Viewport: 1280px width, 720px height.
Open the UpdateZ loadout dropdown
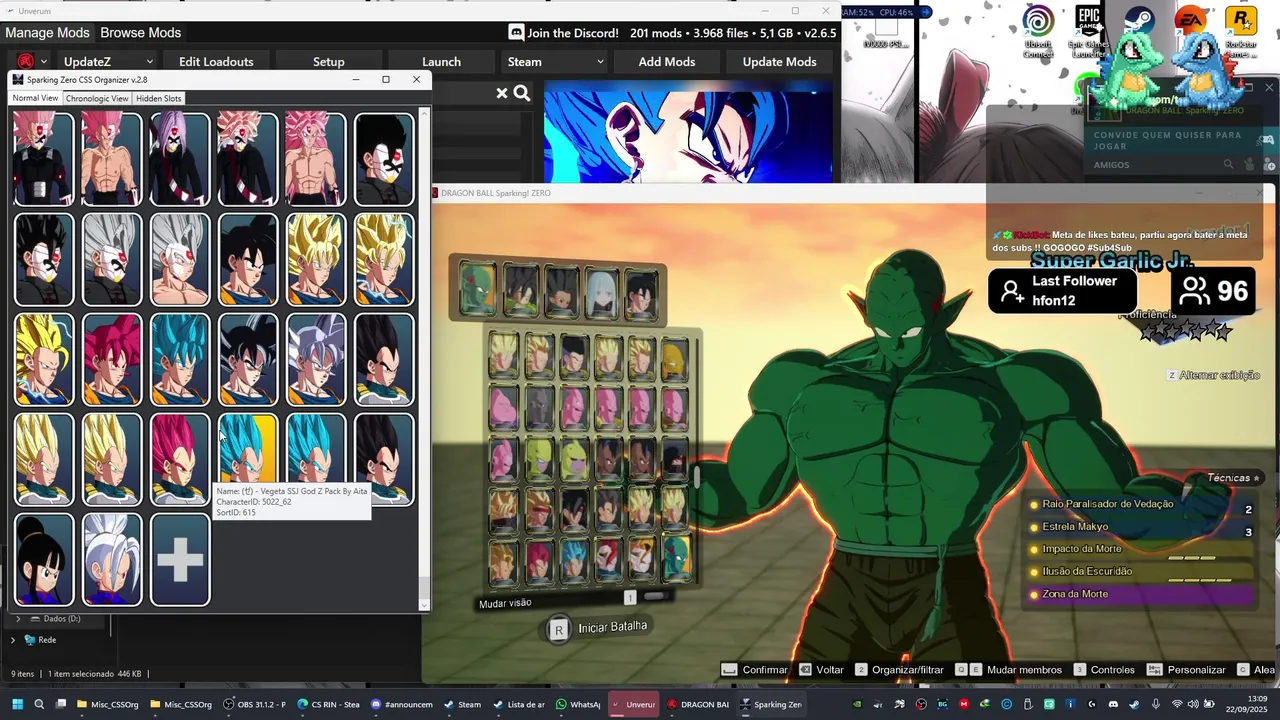tap(107, 62)
